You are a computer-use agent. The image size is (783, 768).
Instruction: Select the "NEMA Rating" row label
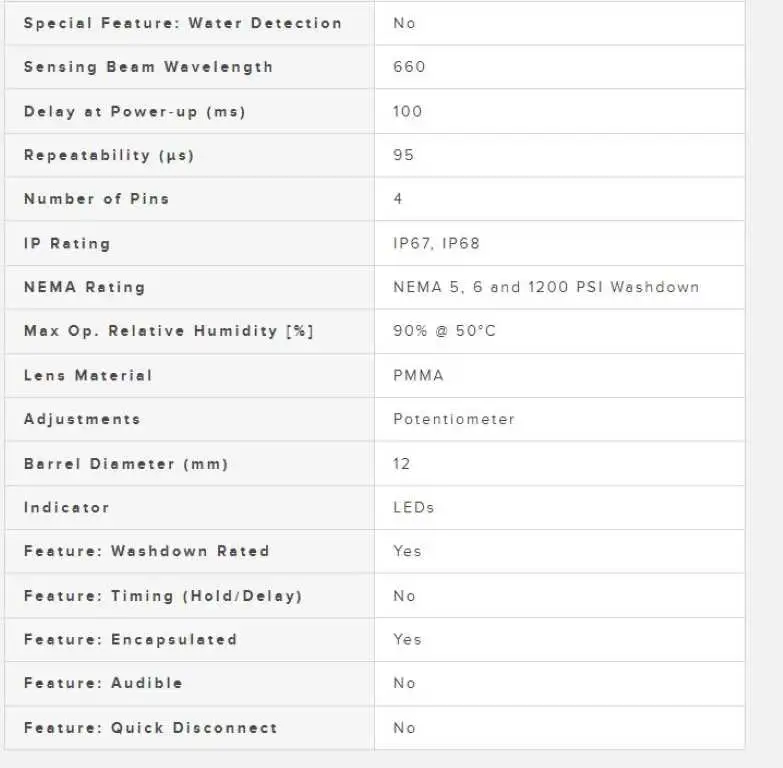84,287
